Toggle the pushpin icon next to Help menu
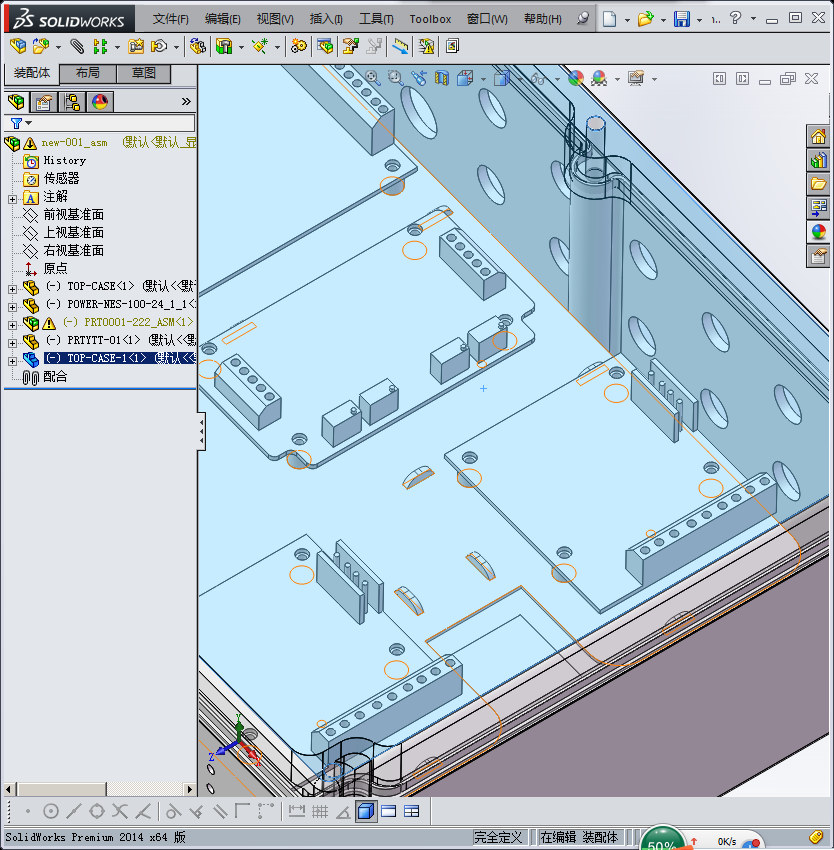This screenshot has width=834, height=850. 583,18
